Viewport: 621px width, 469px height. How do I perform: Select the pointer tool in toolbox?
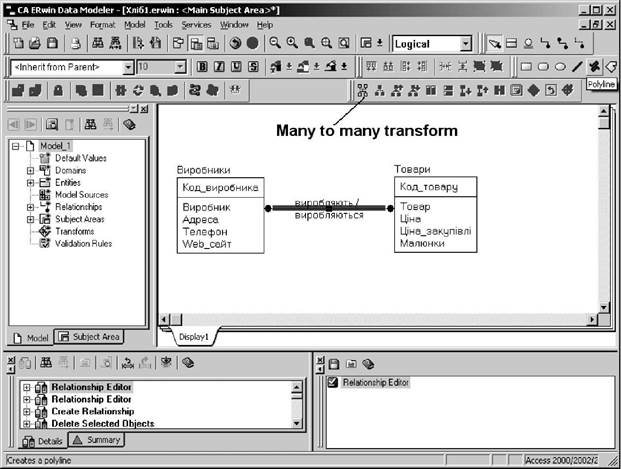(x=495, y=44)
